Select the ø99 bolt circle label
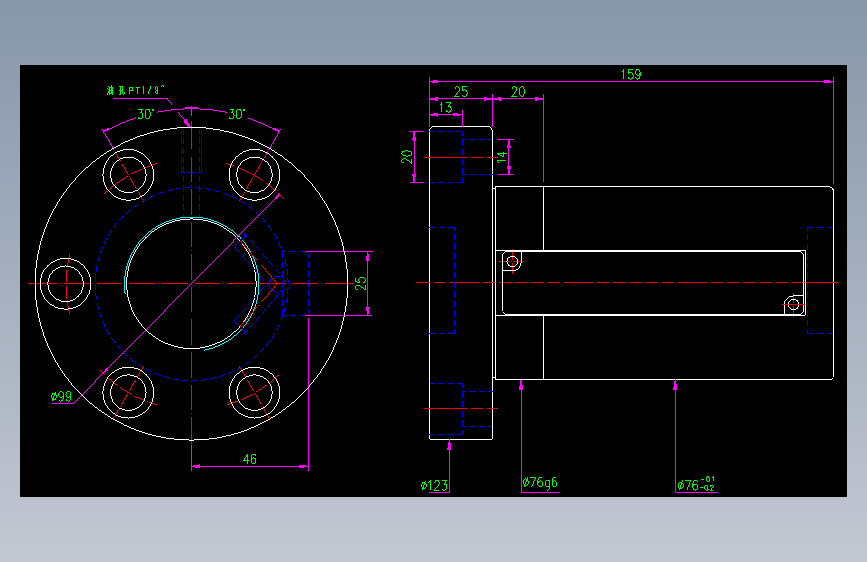867x562 pixels. click(x=61, y=397)
